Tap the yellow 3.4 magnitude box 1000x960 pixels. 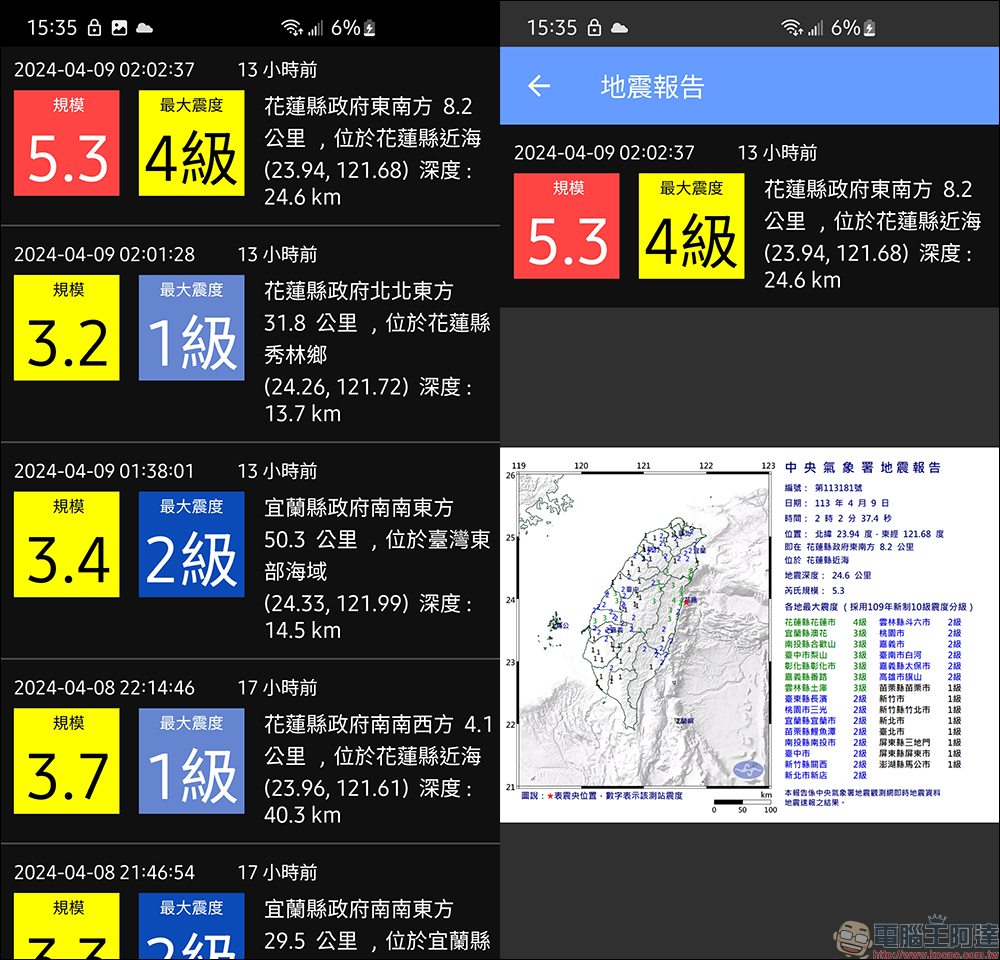[x=66, y=544]
